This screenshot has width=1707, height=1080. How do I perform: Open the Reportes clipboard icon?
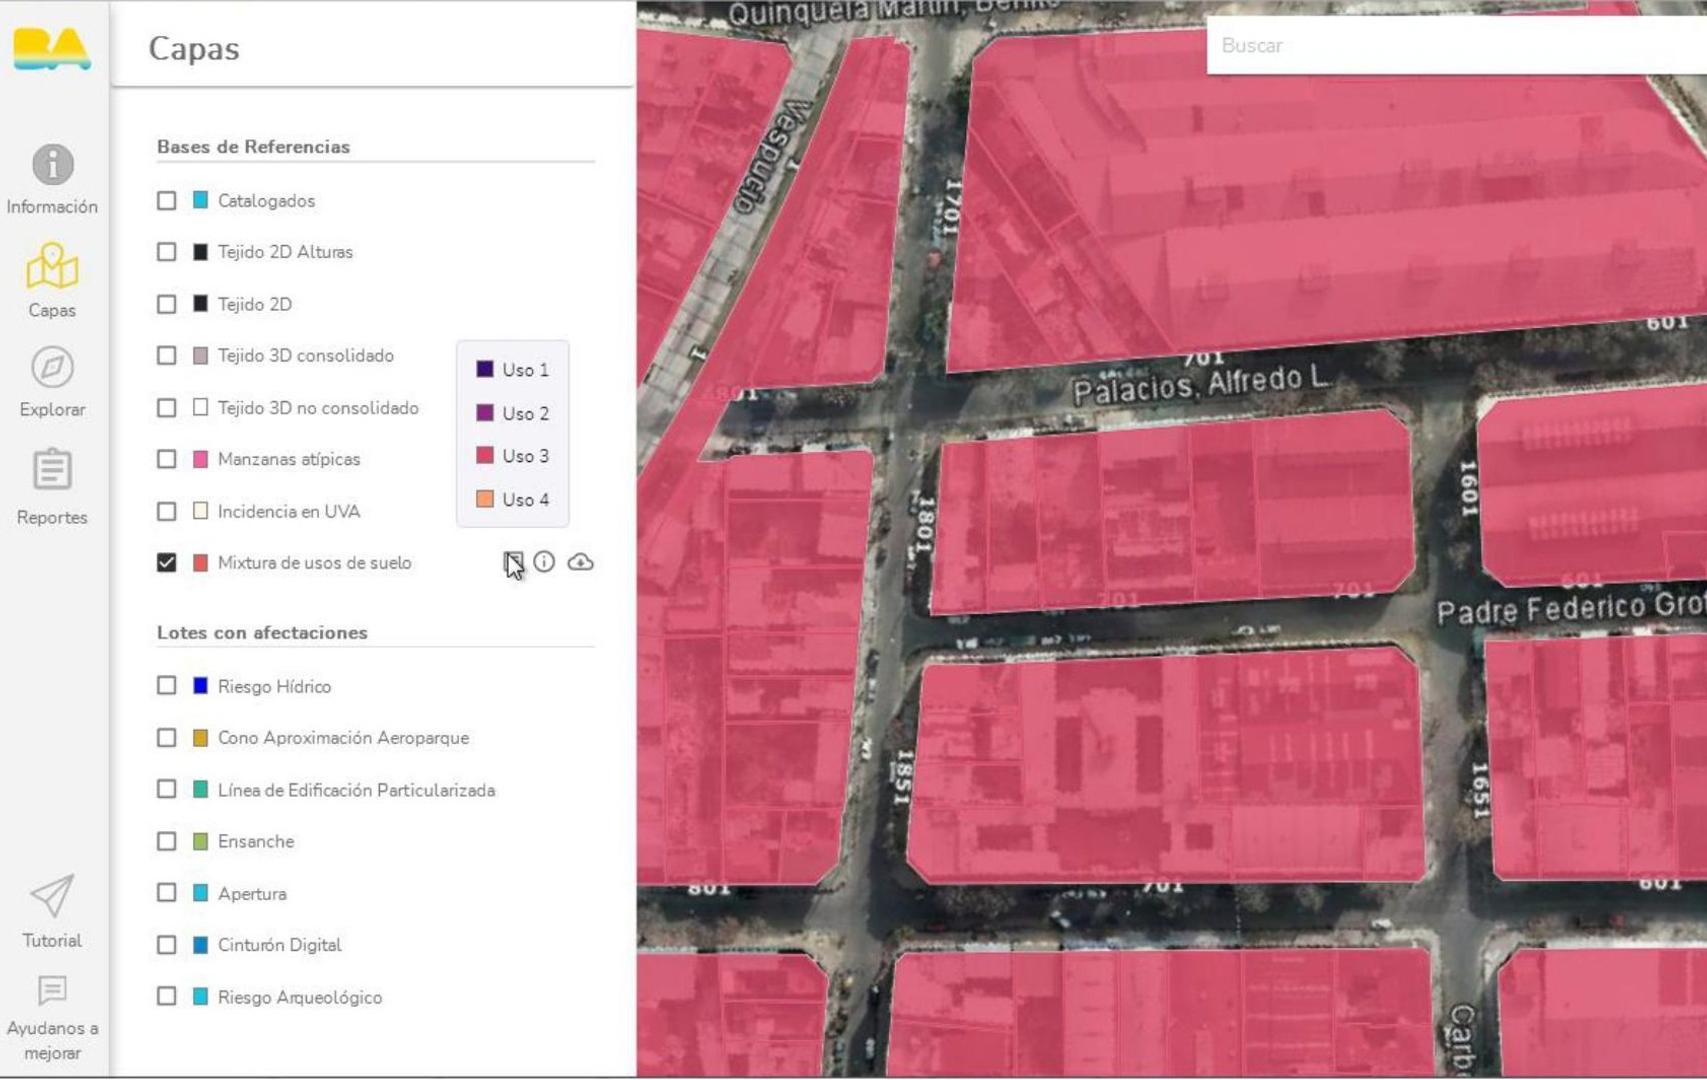click(x=52, y=470)
